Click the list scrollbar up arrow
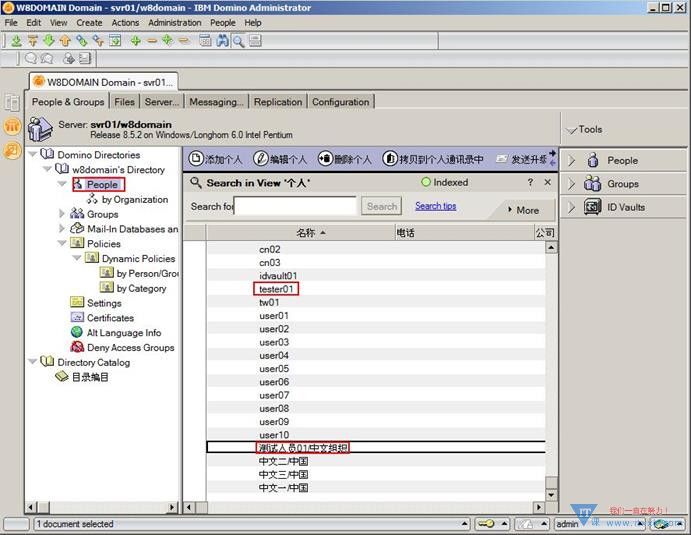This screenshot has height=535, width=691. click(551, 248)
